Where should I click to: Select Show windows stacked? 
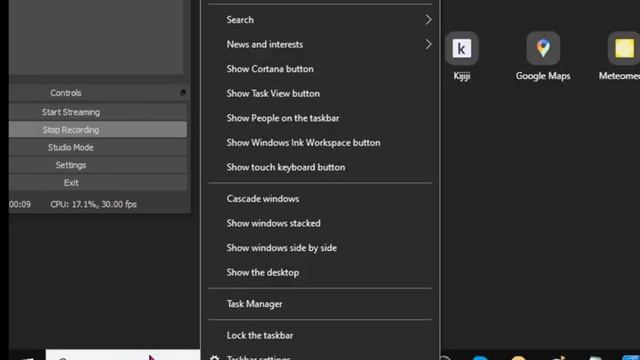coord(320,223)
